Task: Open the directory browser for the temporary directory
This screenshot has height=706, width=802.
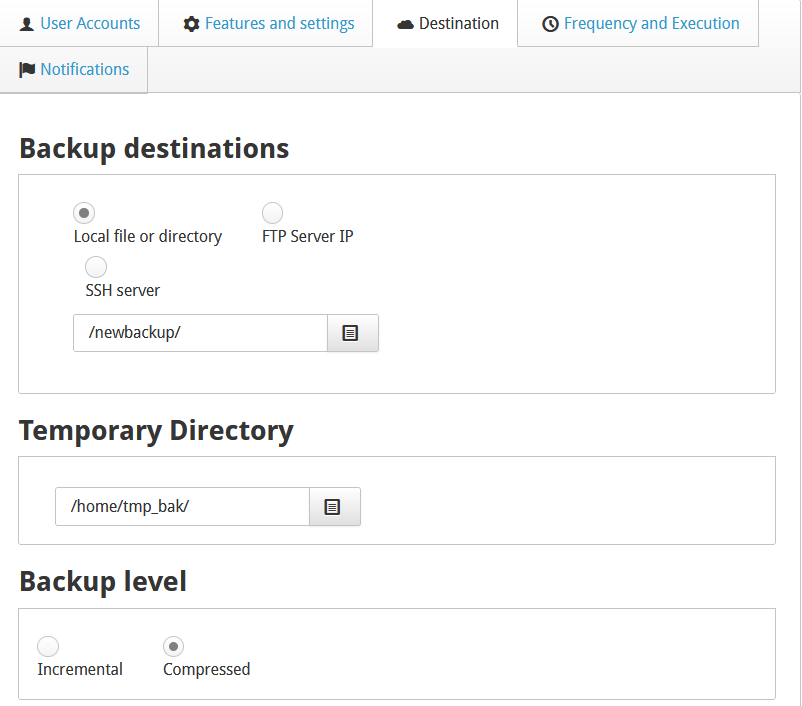Action: [335, 506]
